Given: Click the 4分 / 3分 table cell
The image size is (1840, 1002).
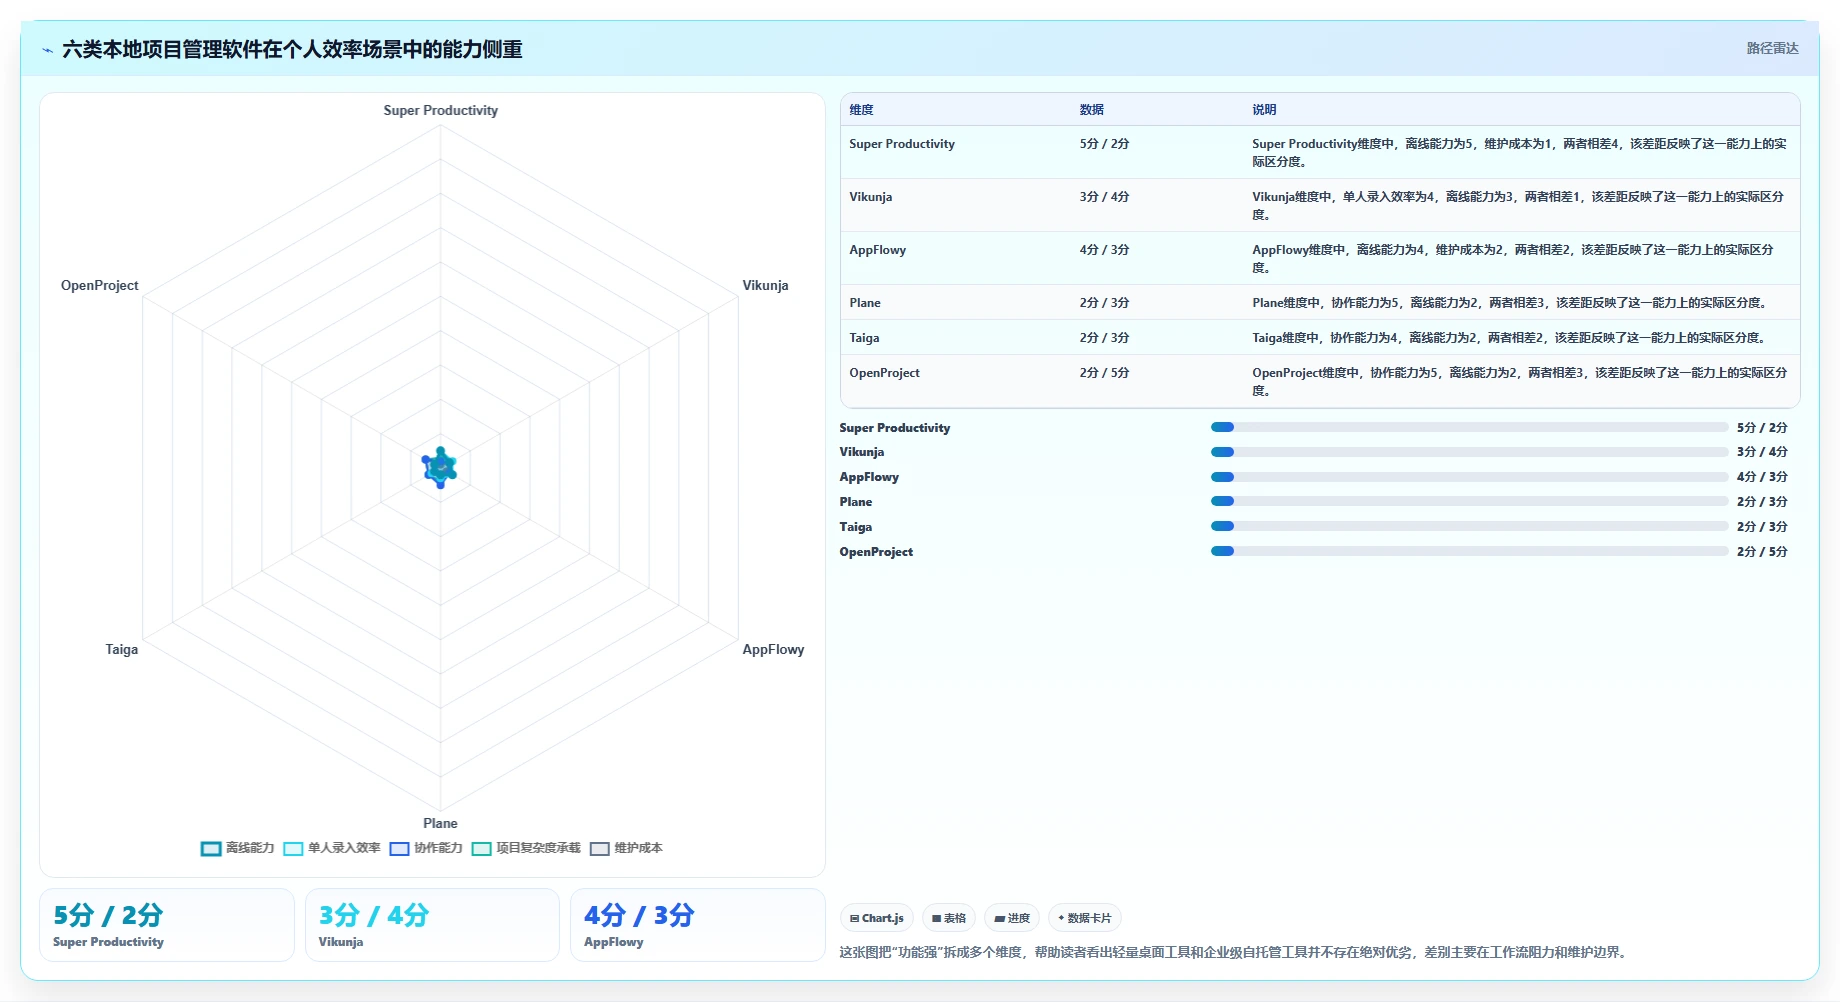Looking at the screenshot, I should [x=1104, y=250].
